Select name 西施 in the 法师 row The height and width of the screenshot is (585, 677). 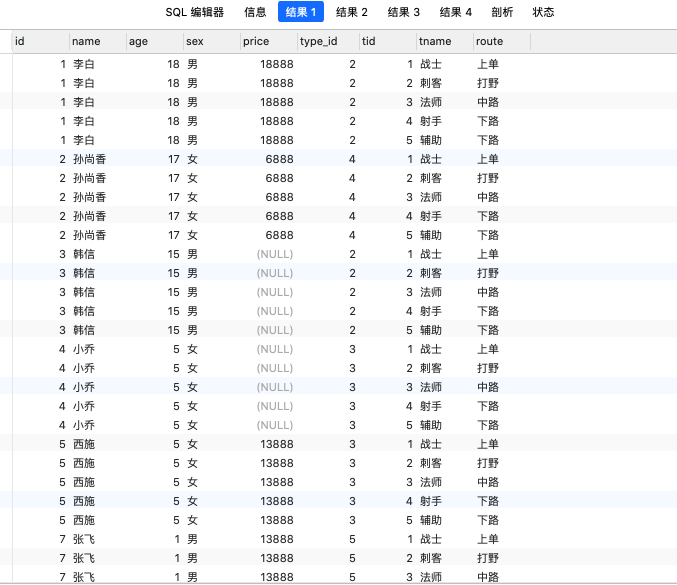pyautogui.click(x=84, y=482)
